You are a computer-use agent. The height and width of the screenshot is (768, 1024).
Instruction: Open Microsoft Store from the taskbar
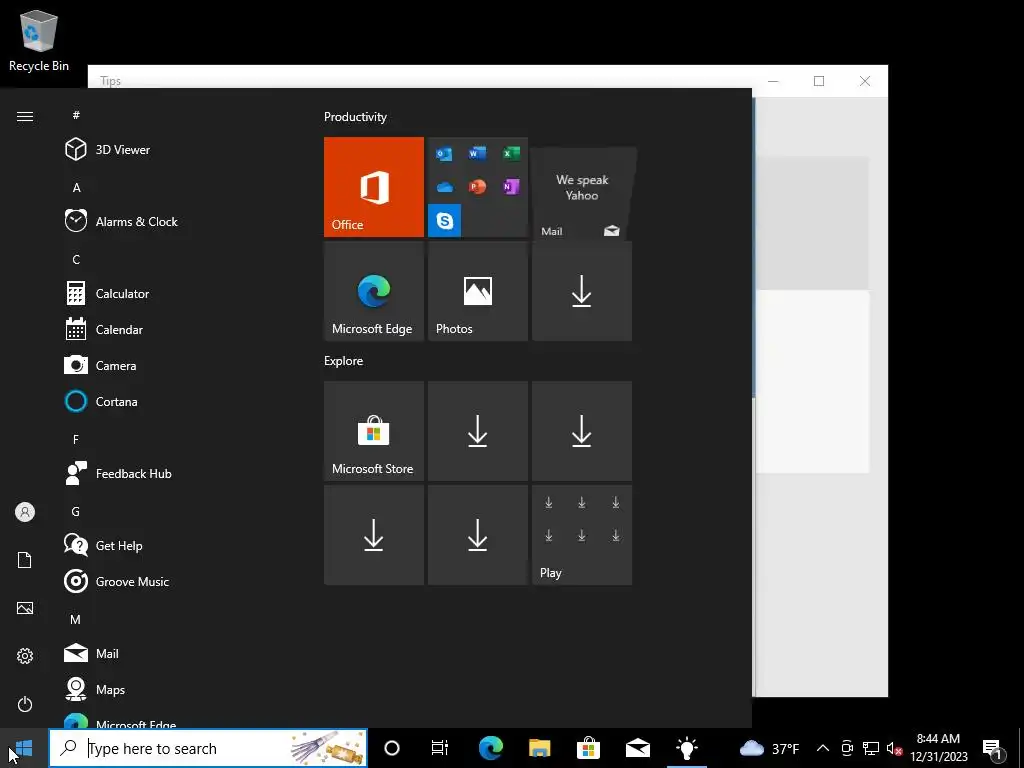[x=588, y=748]
